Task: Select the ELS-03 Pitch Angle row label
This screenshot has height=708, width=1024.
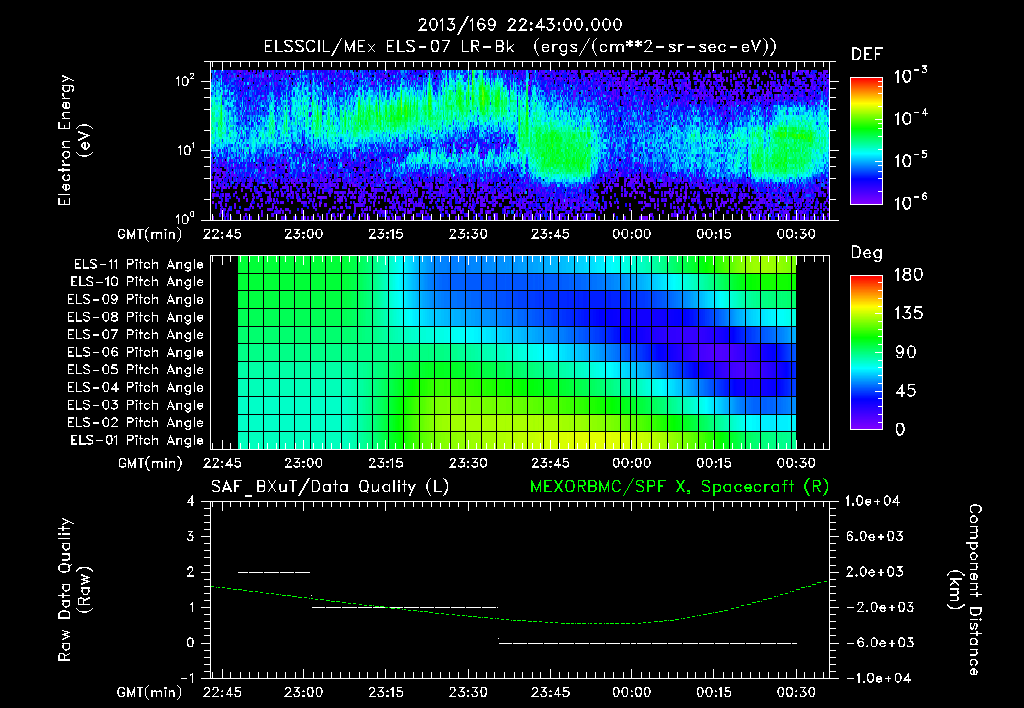Action: (x=136, y=405)
